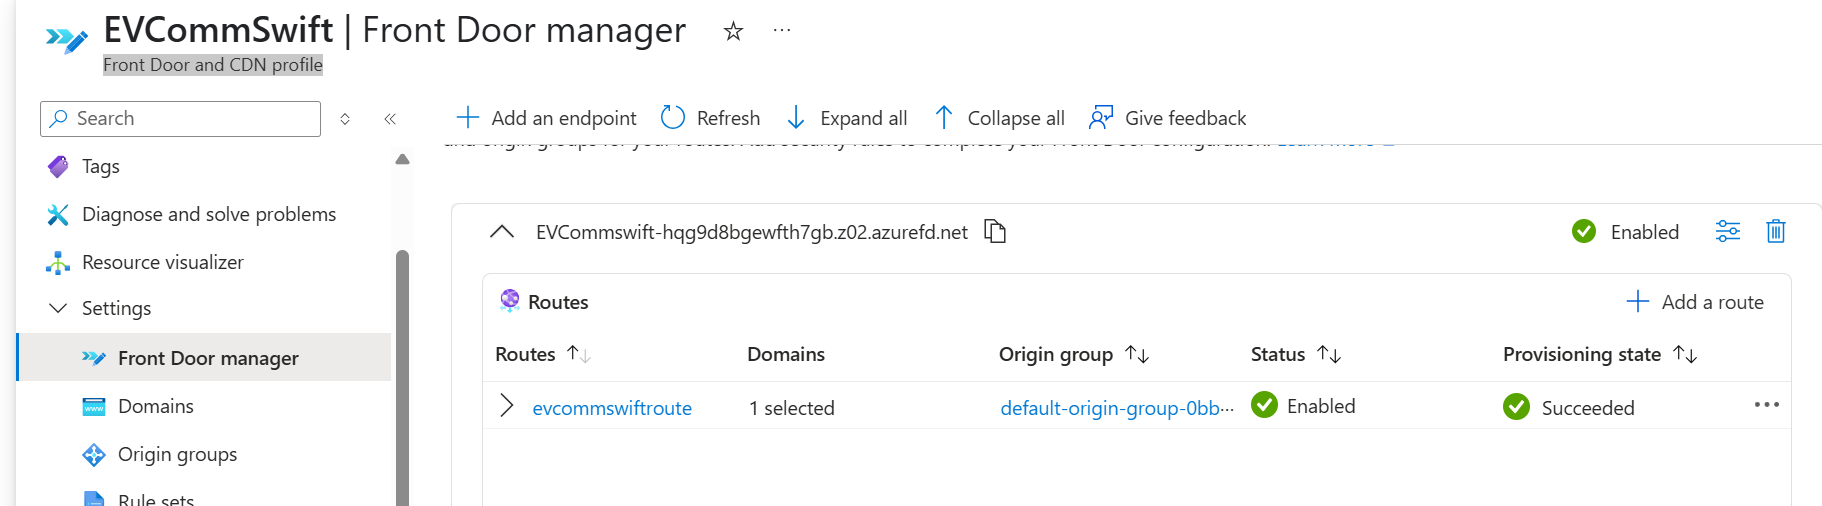This screenshot has width=1822, height=506.
Task: Click the sidebar scrollbar
Action: [403, 378]
